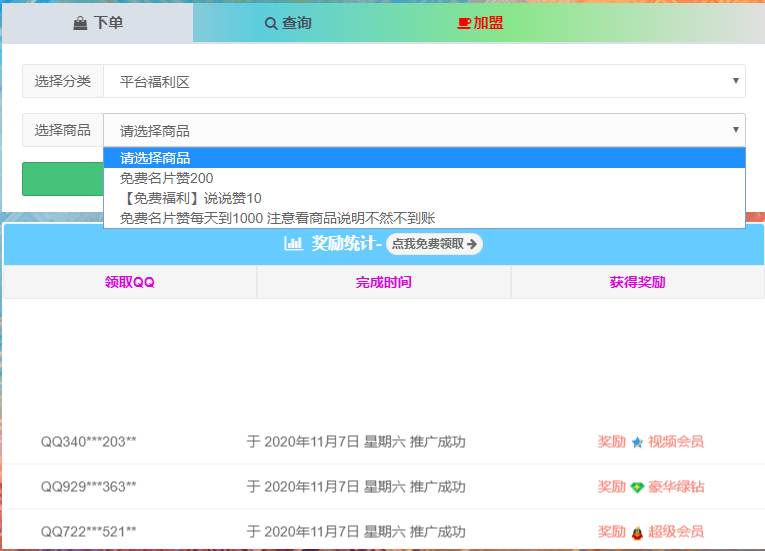Pick 免费名片赞每天到1000 option in list
The height and width of the screenshot is (551, 765).
click(277, 218)
